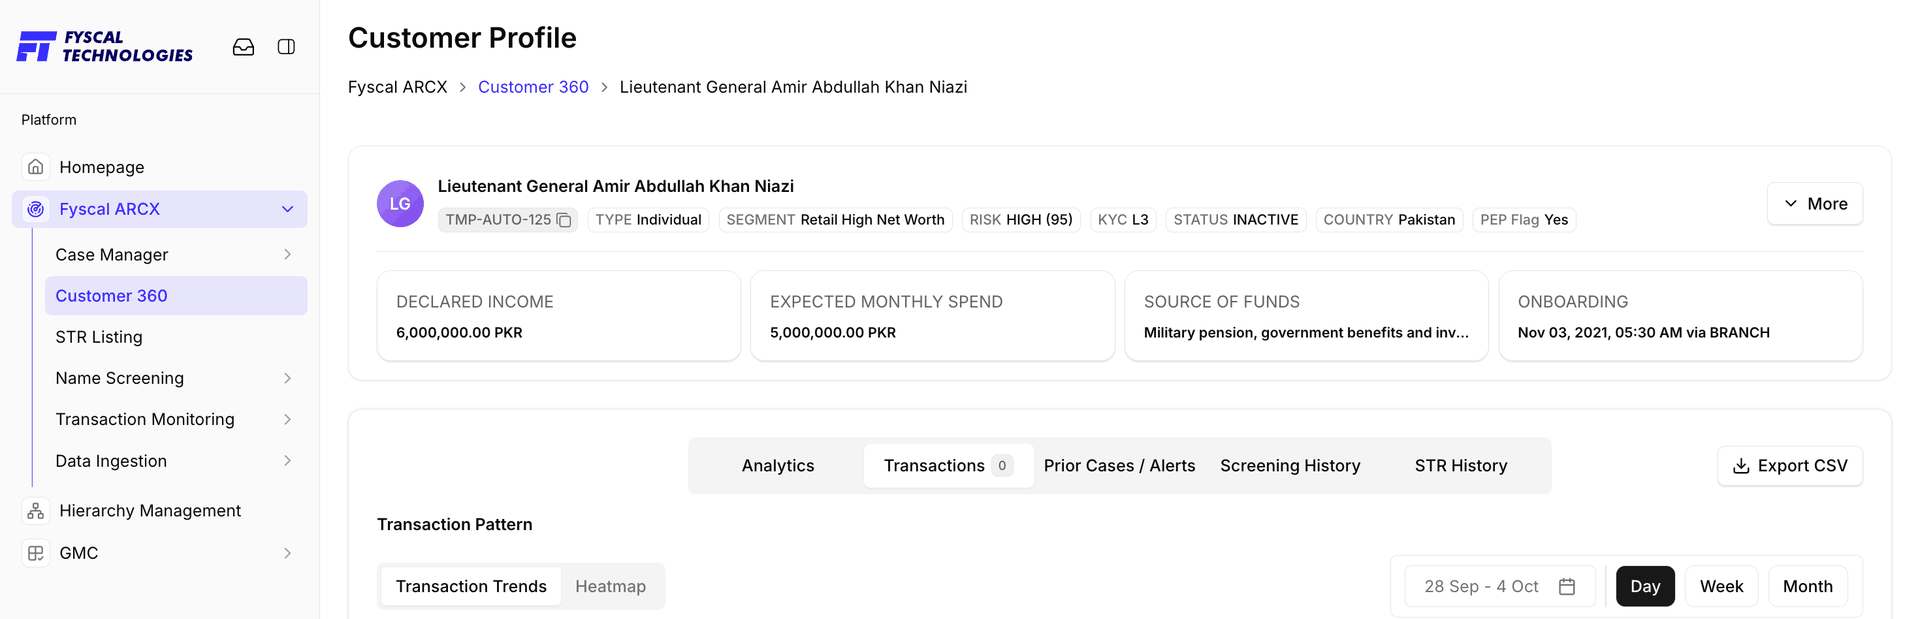Click the TYPE Individual badge
1920x619 pixels.
click(x=648, y=220)
